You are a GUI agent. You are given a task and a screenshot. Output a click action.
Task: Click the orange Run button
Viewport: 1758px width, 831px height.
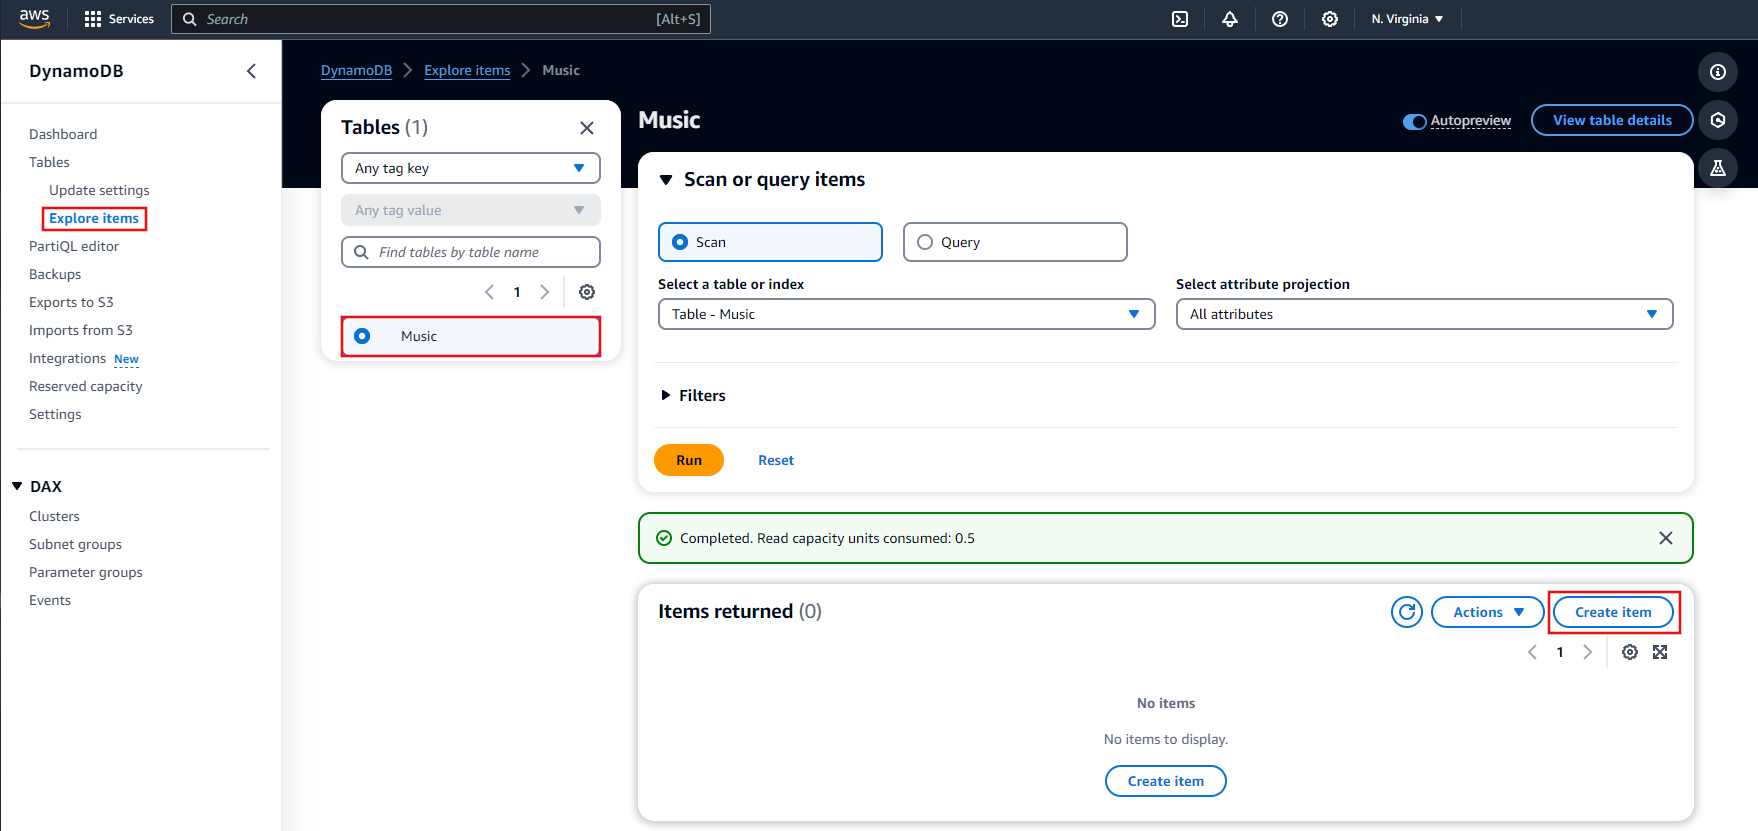(x=688, y=460)
